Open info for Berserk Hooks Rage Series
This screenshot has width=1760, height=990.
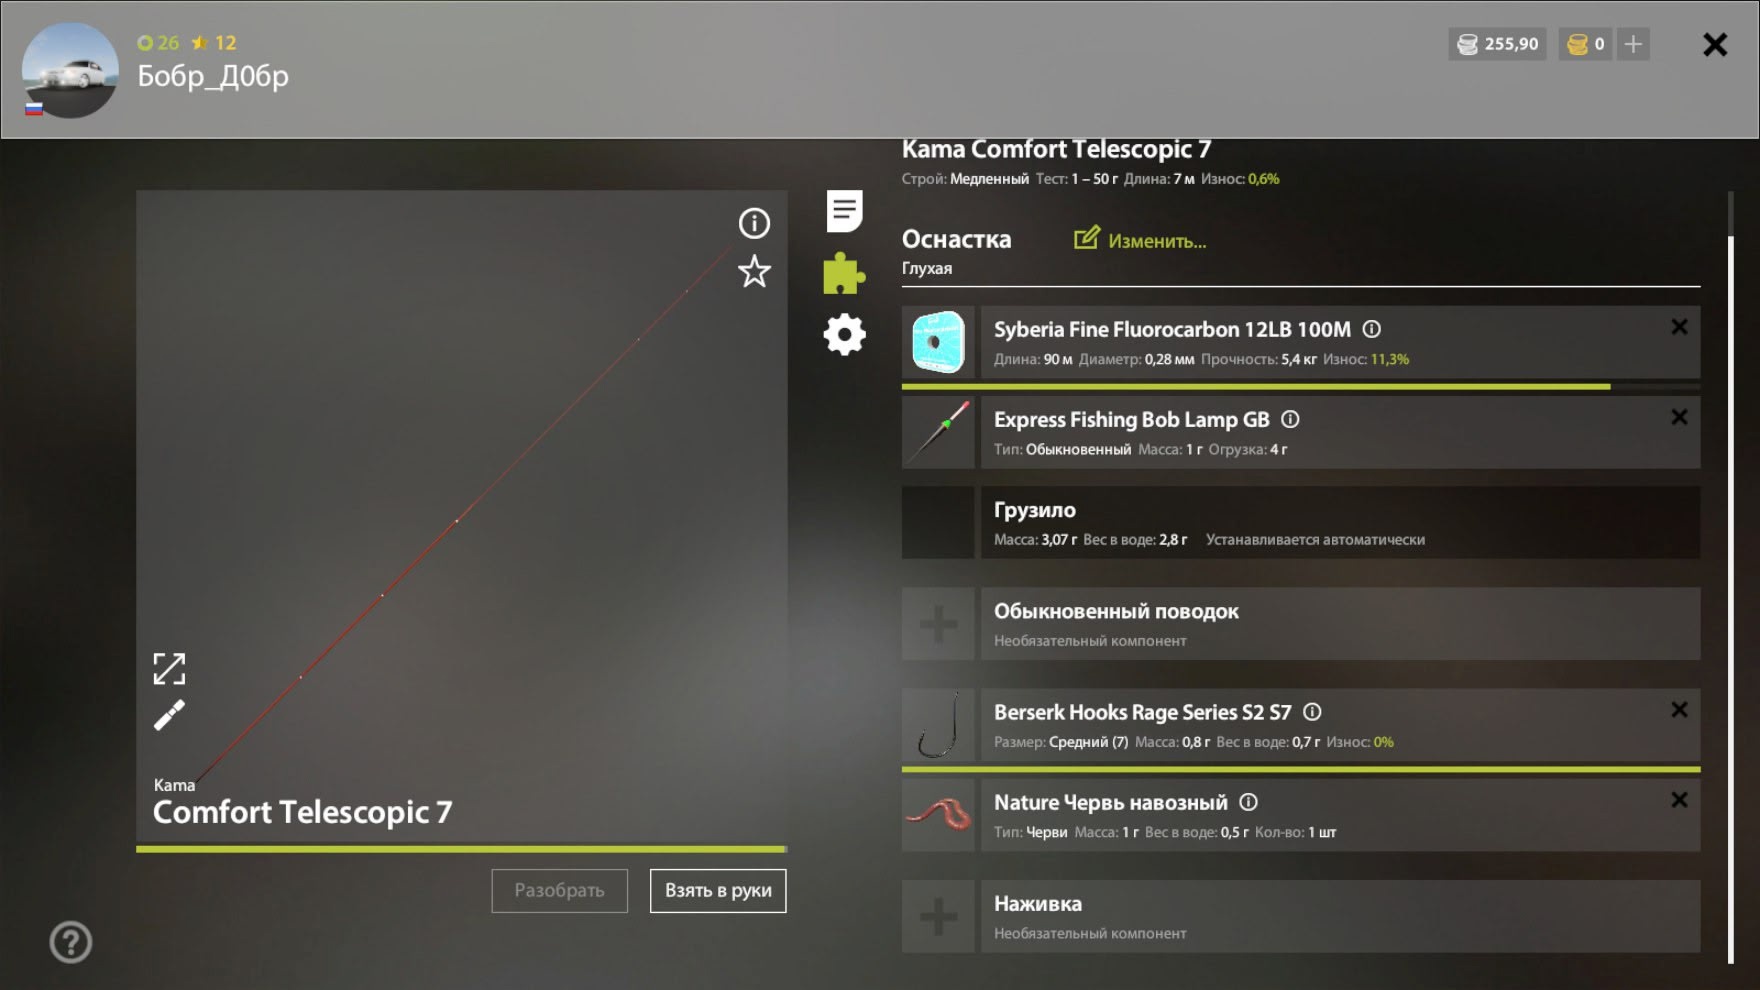(1312, 712)
